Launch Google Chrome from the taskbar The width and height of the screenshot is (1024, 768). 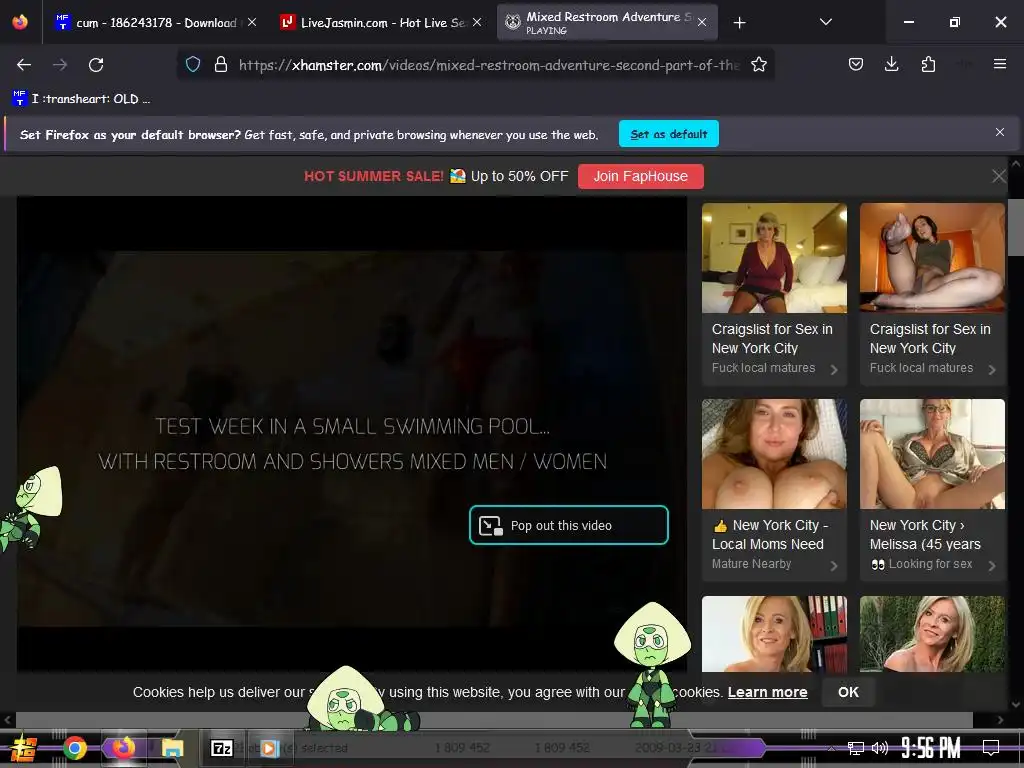tap(75, 748)
